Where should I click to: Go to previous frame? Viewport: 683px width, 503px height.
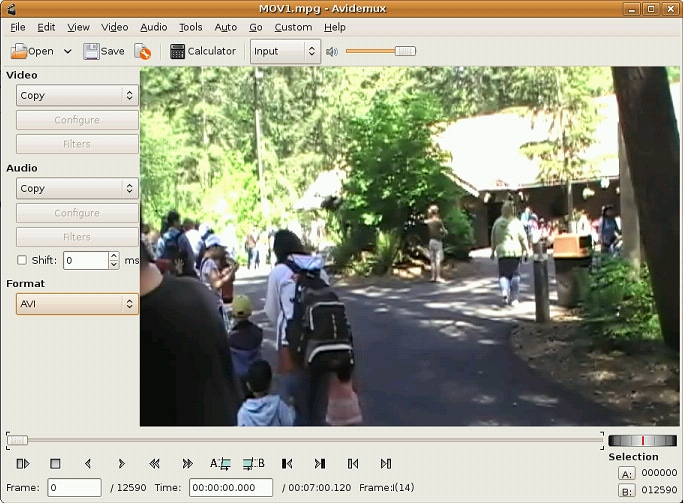click(x=88, y=464)
